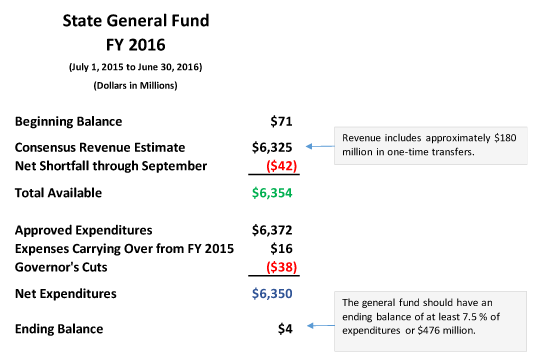The width and height of the screenshot is (540, 360).
Task: Click the red ($42) shortfall value
Action: [x=281, y=166]
